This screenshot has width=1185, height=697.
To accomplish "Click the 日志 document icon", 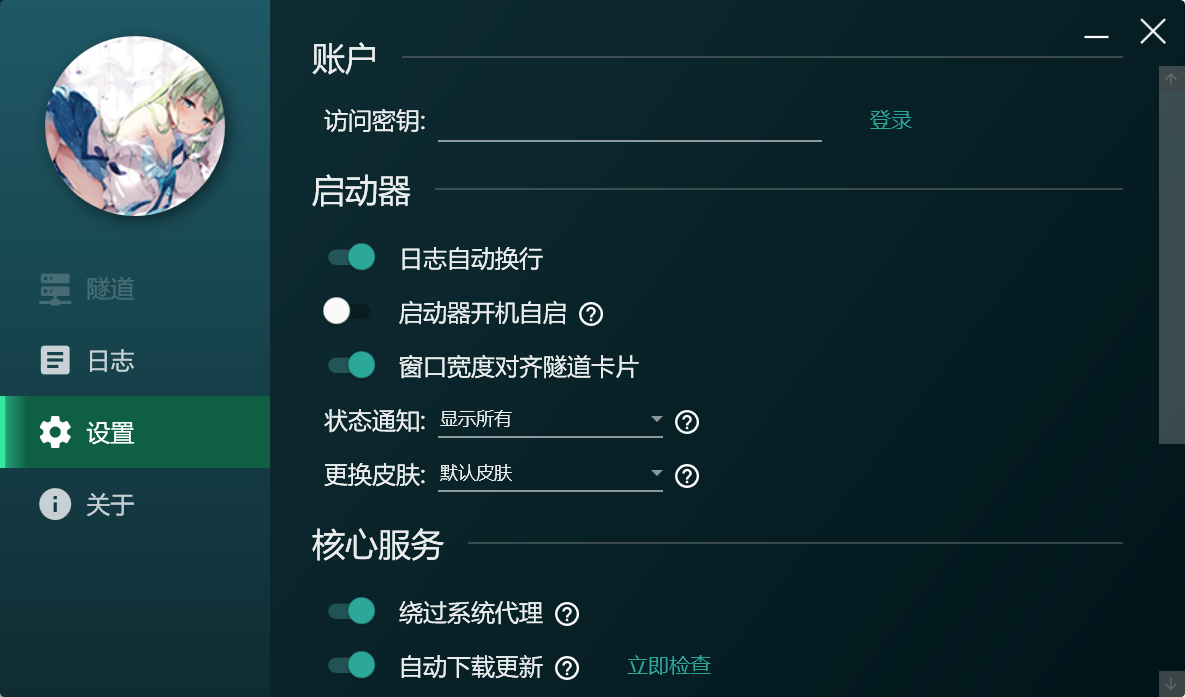I will click(x=55, y=361).
